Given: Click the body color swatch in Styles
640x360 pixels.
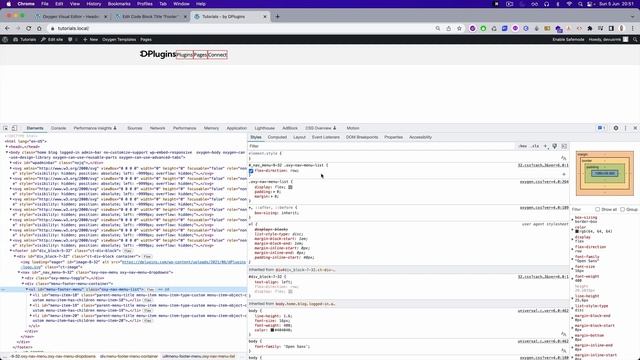Looking at the screenshot, I should [x=272, y=330].
